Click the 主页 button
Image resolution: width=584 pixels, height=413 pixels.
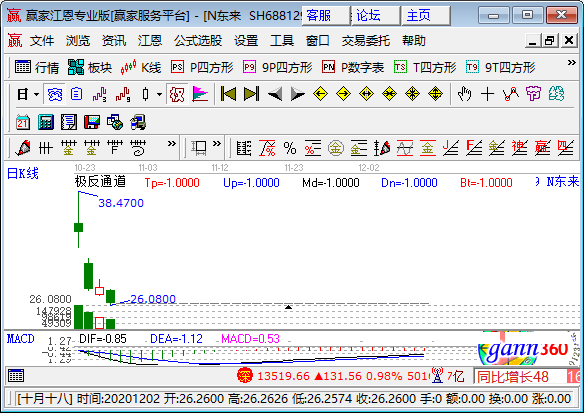pos(426,16)
